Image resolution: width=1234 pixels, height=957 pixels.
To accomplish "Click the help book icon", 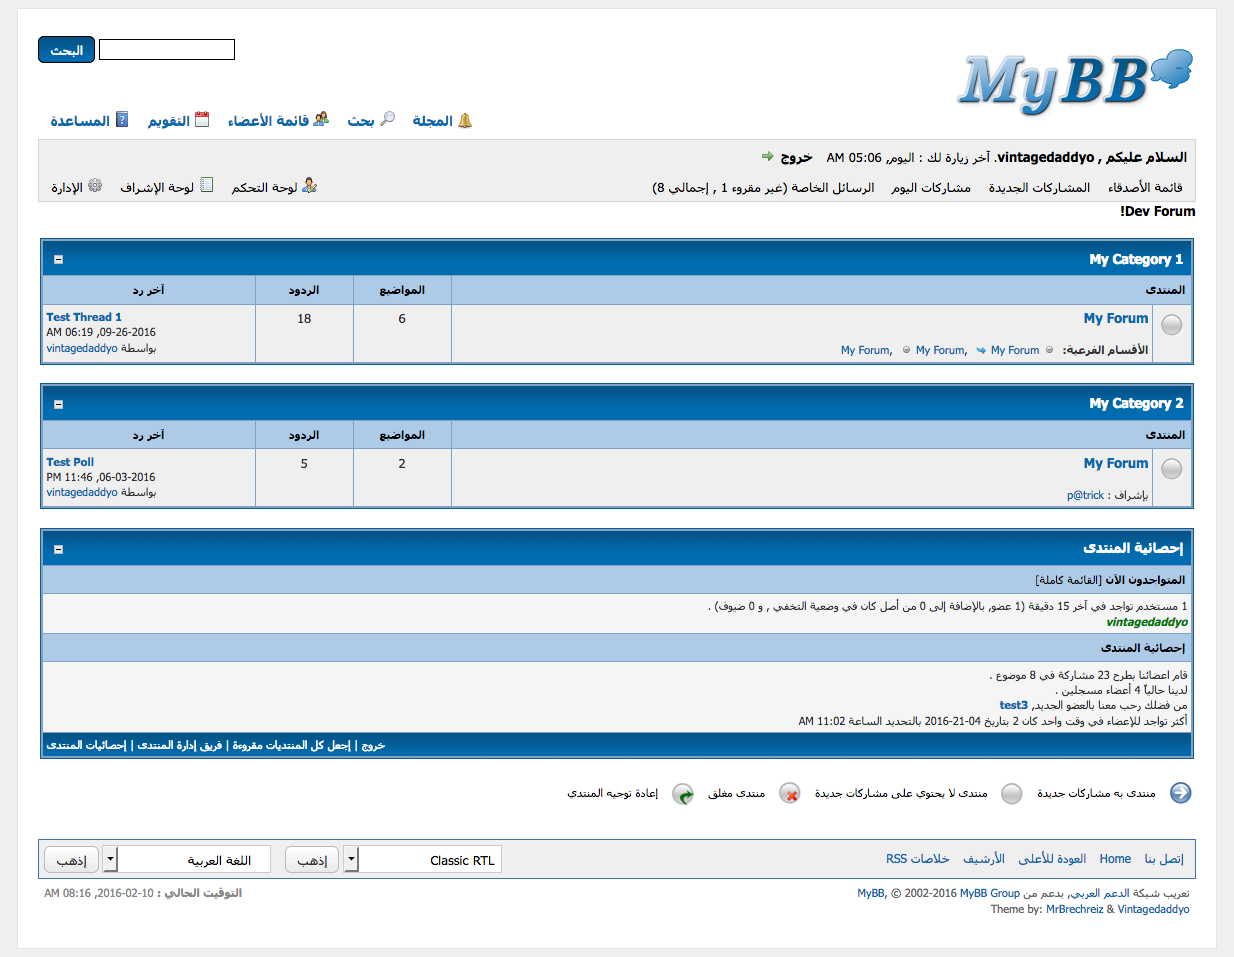I will pyautogui.click(x=122, y=119).
